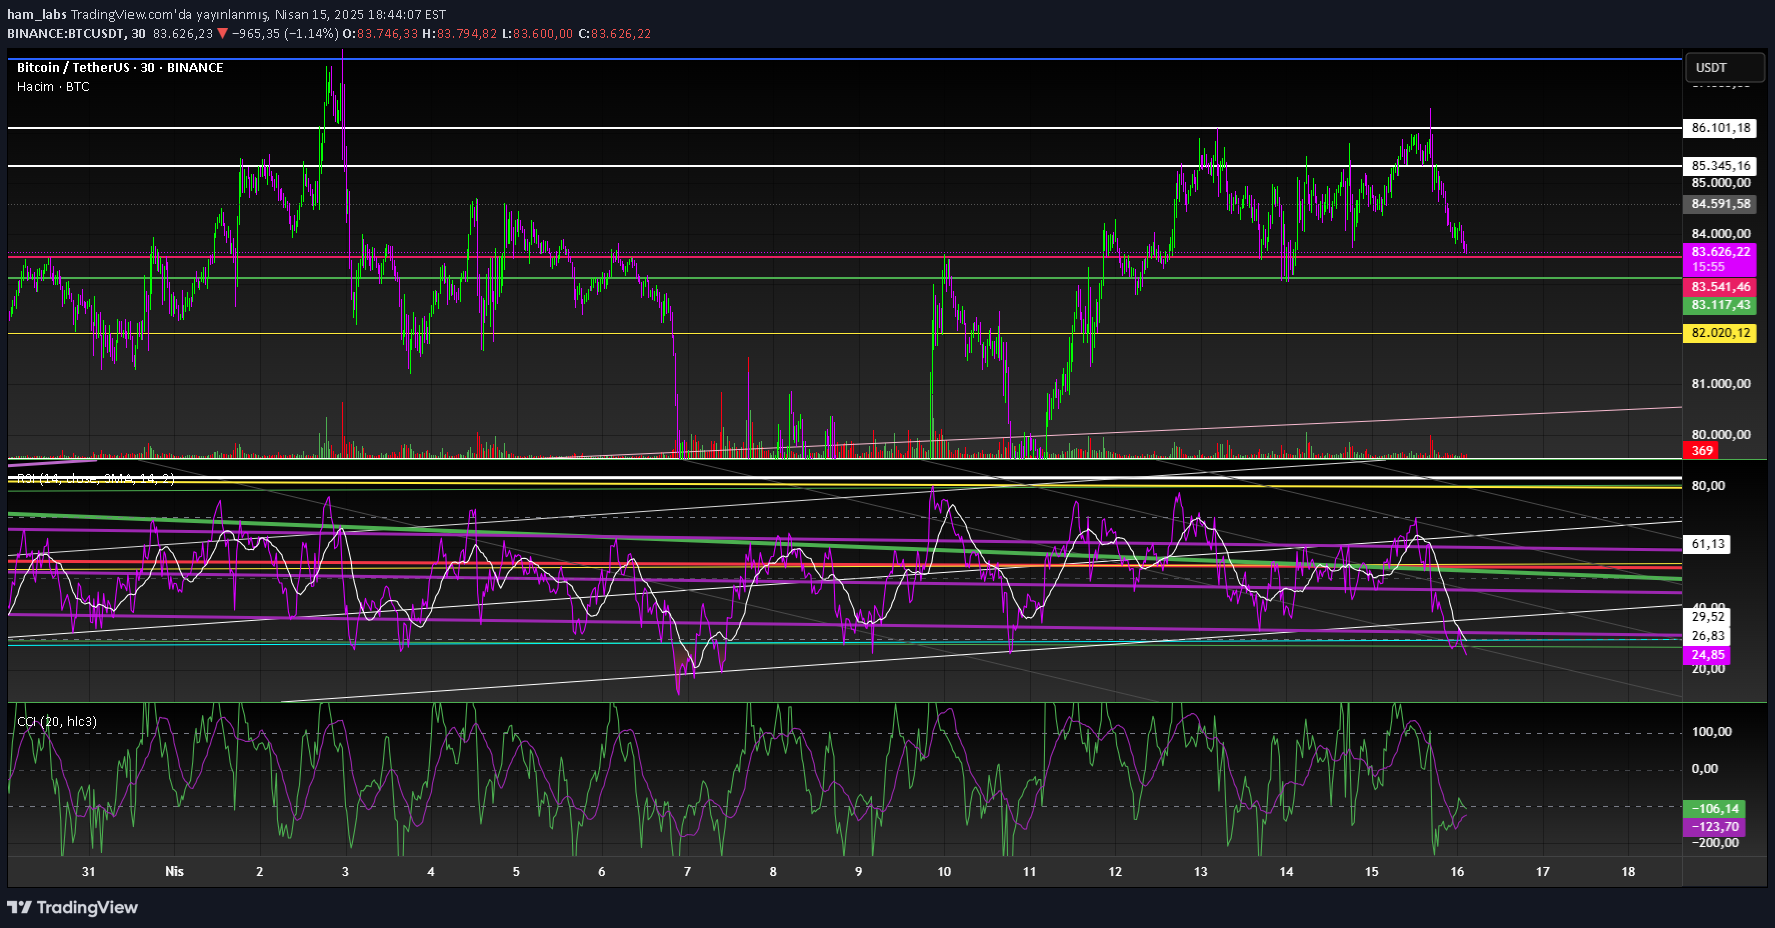Click date 3 on the time axis
The width and height of the screenshot is (1775, 928).
[x=345, y=872]
